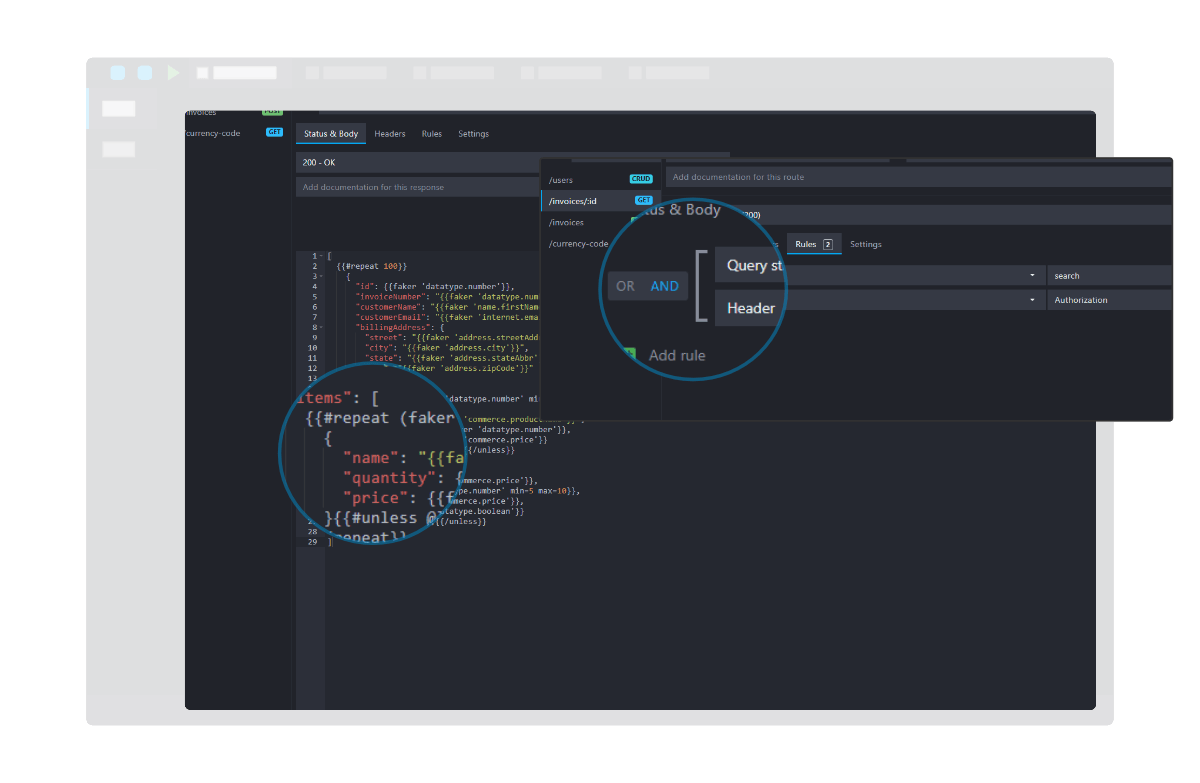This screenshot has width=1200, height=783.
Task: Click the GET badge on /invoices/:id route
Action: pos(644,199)
